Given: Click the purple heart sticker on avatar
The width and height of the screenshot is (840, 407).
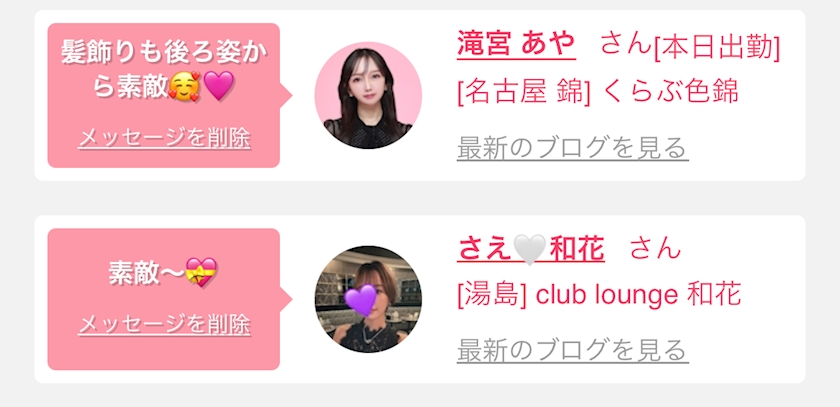Looking at the screenshot, I should pyautogui.click(x=361, y=299).
